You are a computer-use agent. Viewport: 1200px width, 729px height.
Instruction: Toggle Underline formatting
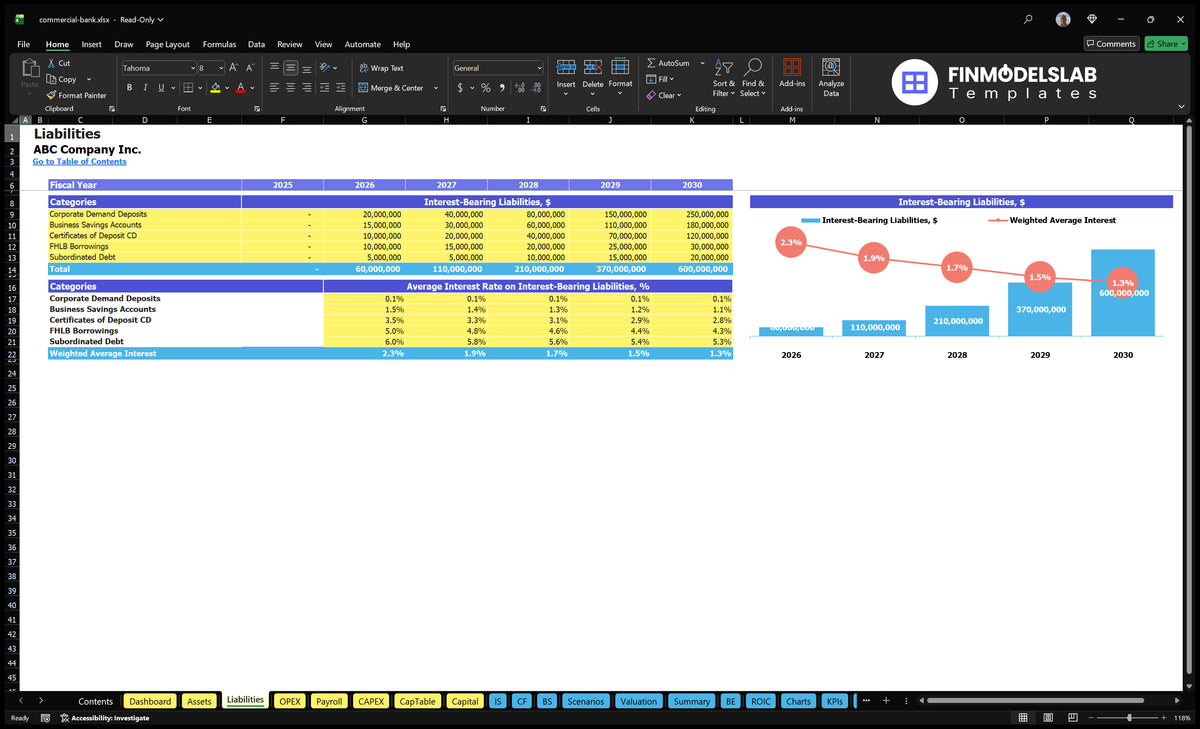click(161, 88)
